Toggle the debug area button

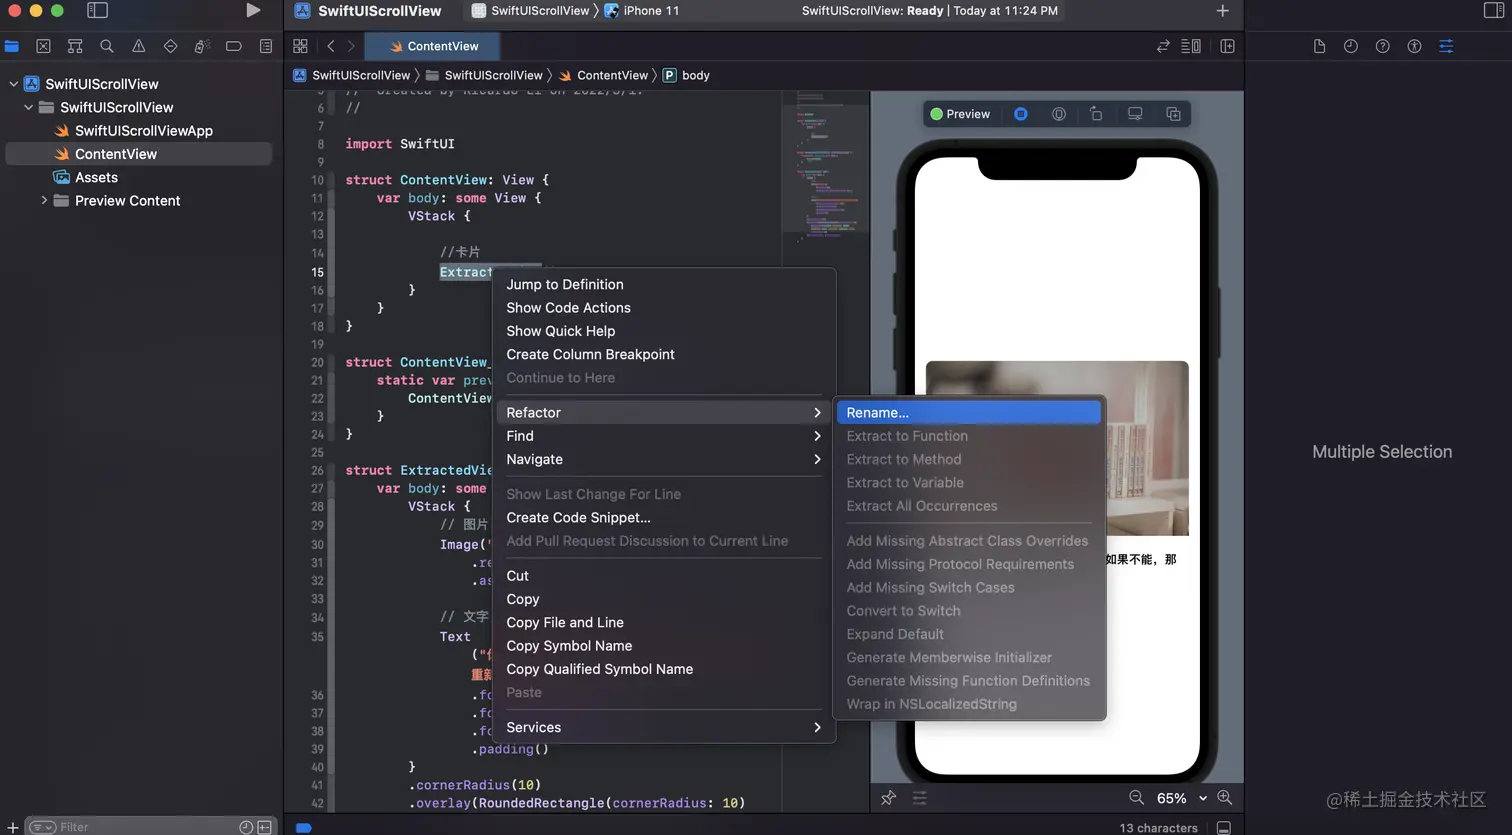[x=1223, y=828]
